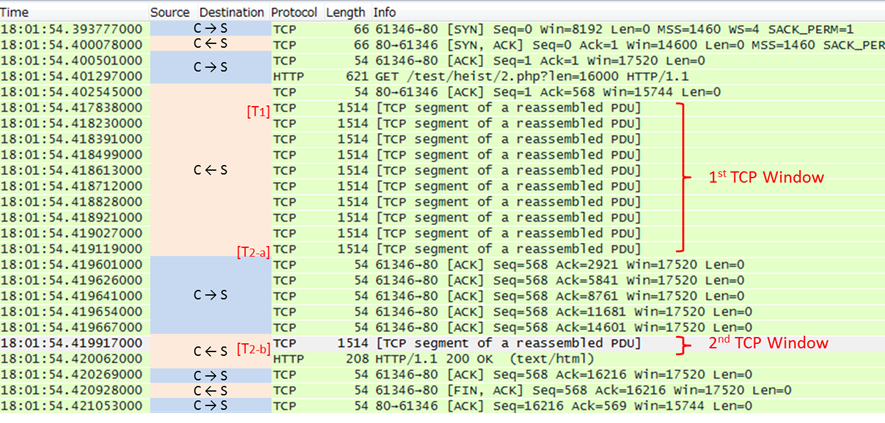Click the Info column header
Screen dimensions: 885x423
pyautogui.click(x=385, y=12)
